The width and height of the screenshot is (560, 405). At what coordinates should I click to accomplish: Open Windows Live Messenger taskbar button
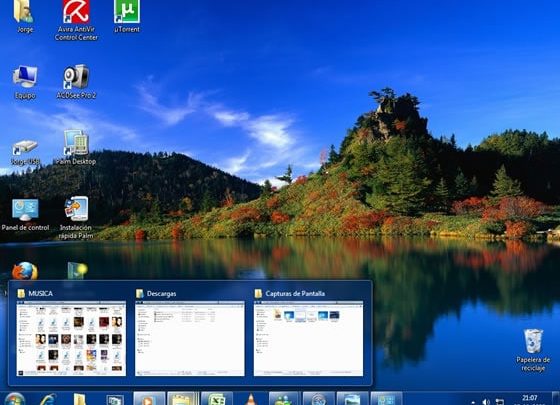tap(284, 399)
